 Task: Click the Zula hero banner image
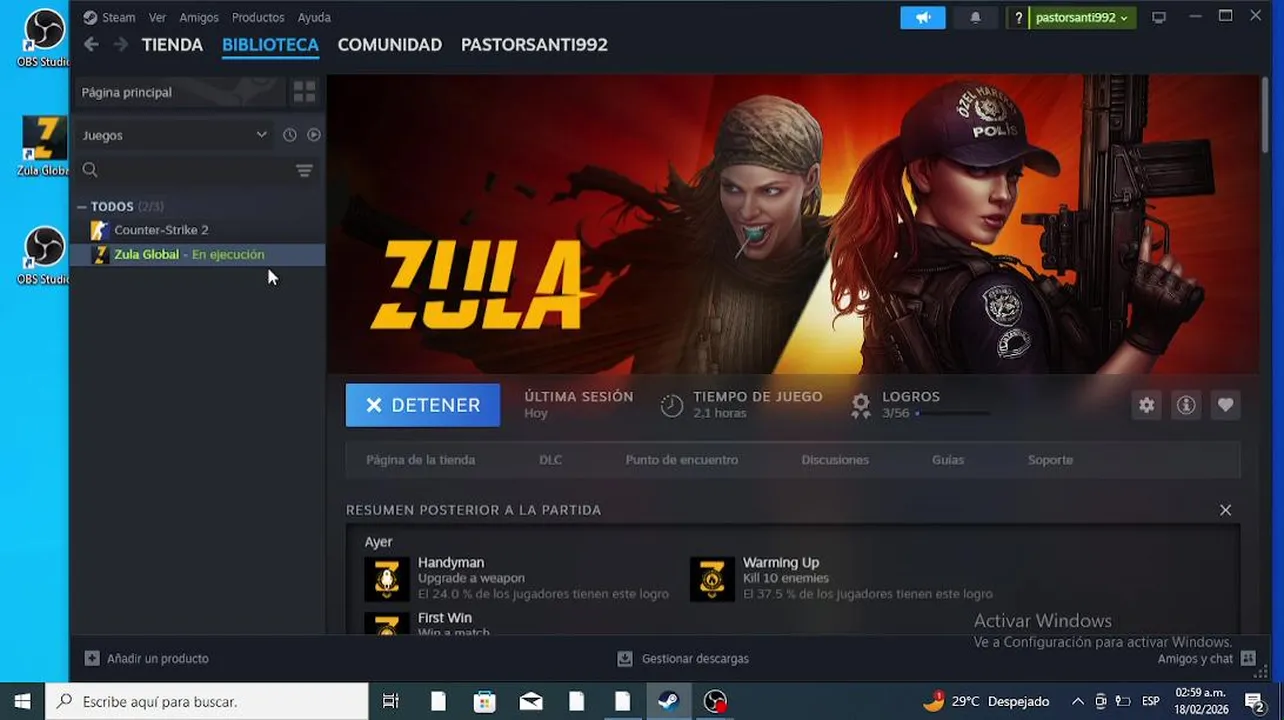pyautogui.click(x=794, y=224)
